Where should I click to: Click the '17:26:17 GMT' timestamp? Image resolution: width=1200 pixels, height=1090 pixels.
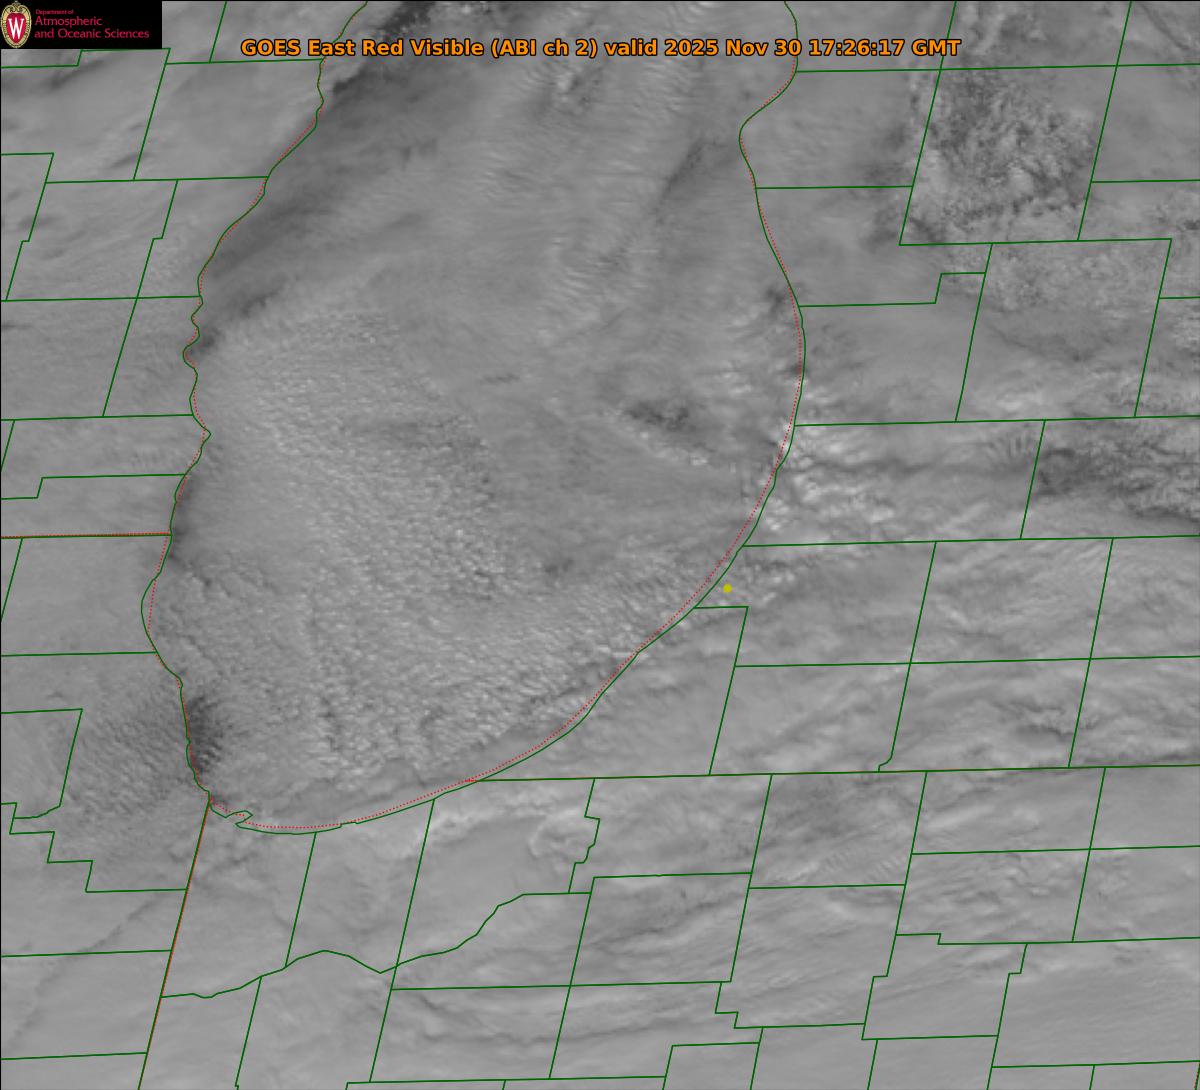coord(883,48)
